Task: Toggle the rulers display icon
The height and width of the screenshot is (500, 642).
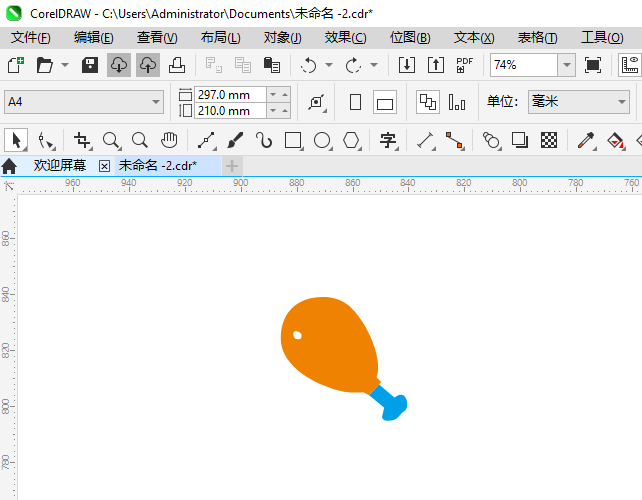Action: pos(630,65)
